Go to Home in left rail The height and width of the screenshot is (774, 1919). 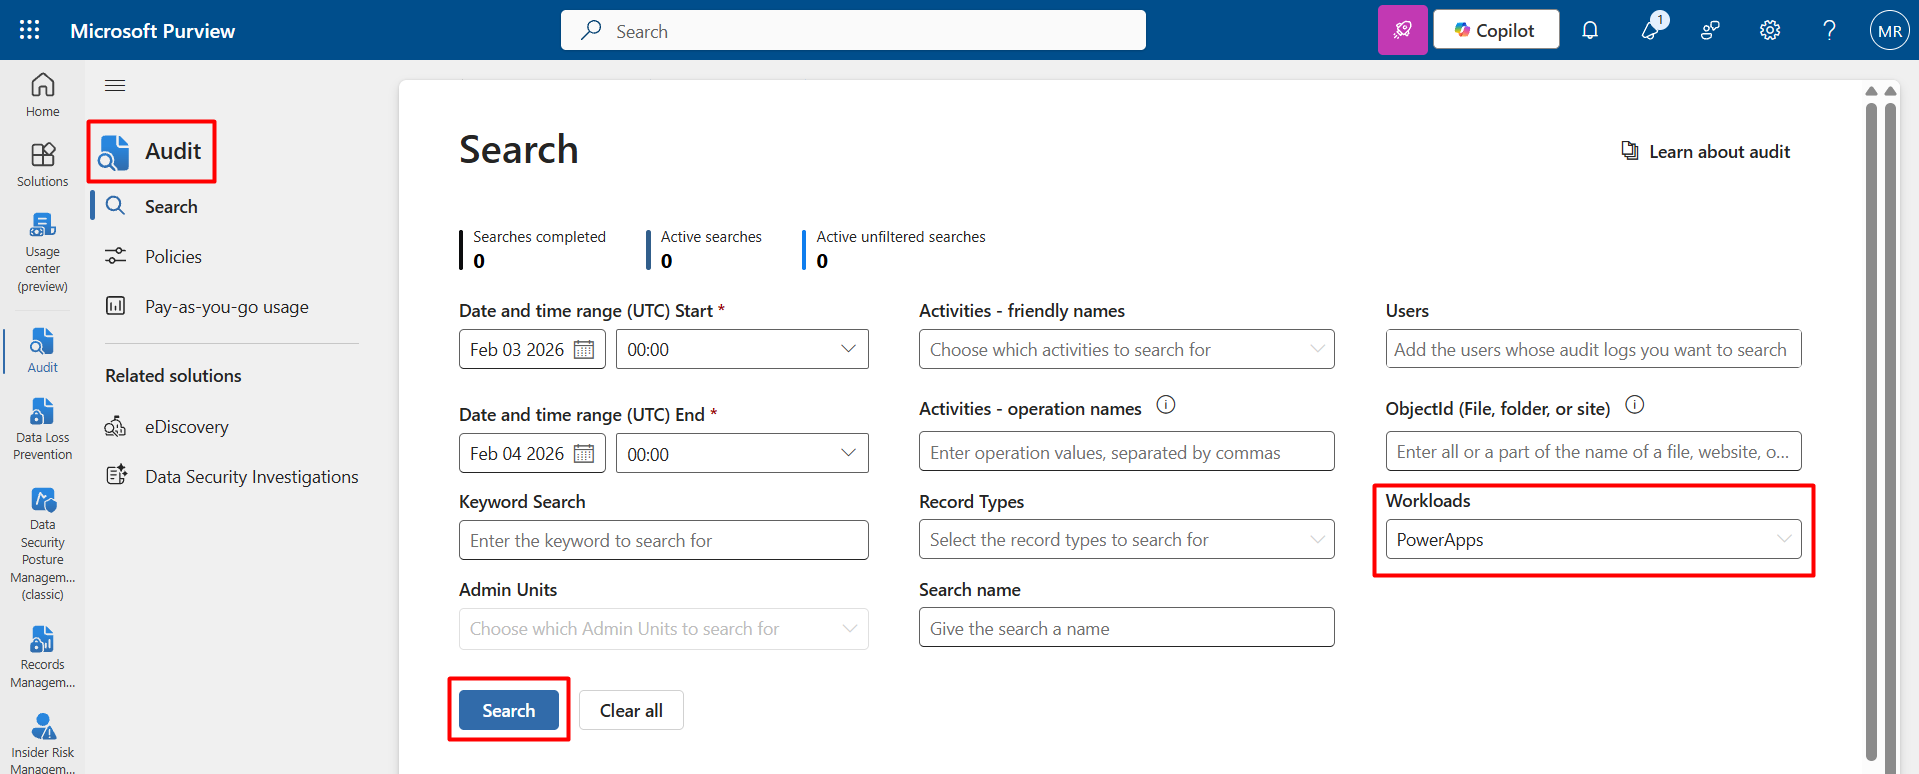(42, 95)
